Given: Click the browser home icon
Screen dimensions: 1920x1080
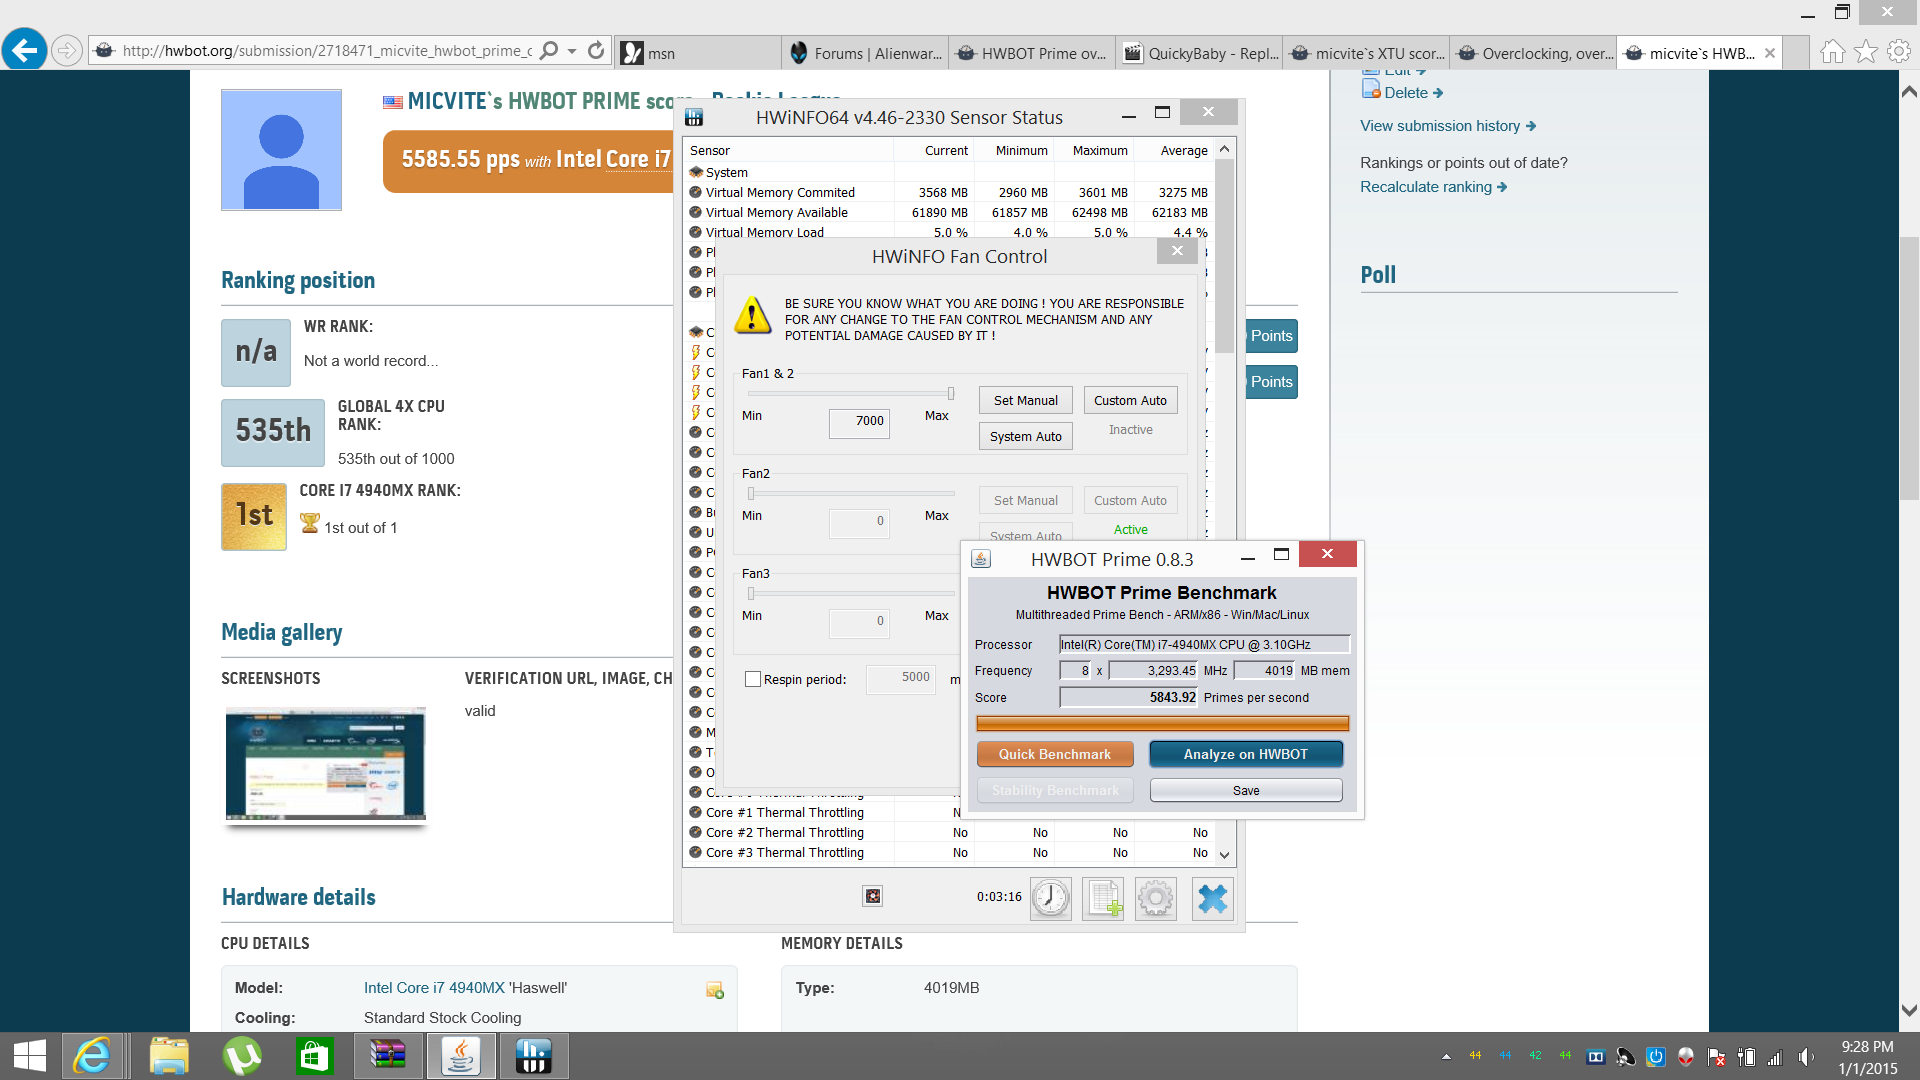Looking at the screenshot, I should 1832,51.
